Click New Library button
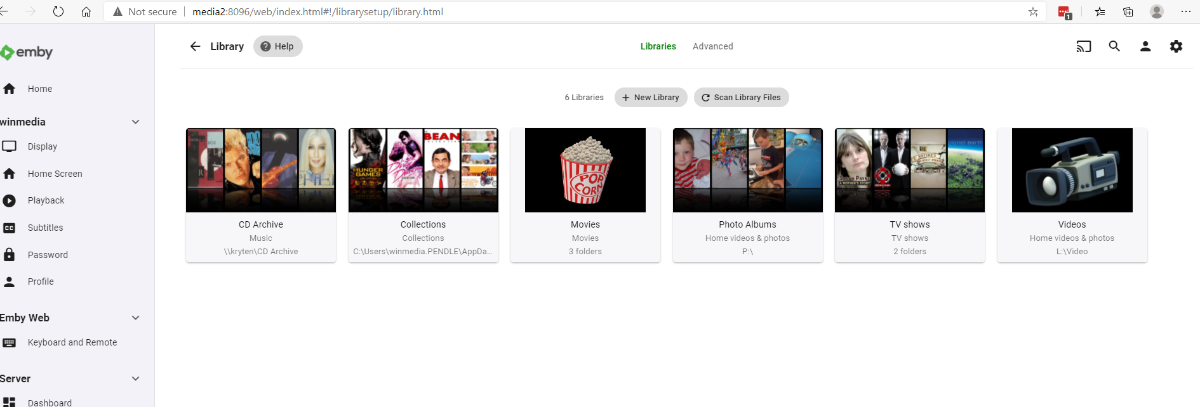 (x=651, y=97)
